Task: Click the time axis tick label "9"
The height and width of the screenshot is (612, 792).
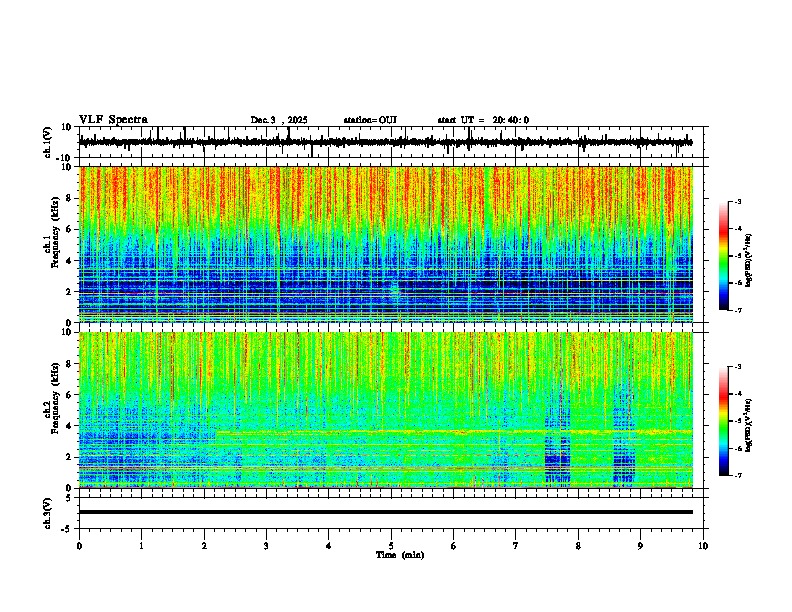Action: (640, 546)
